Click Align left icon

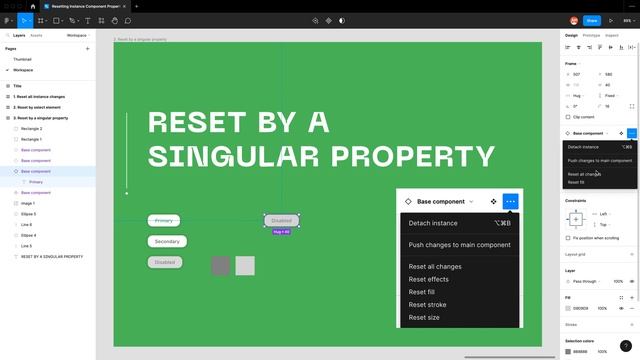(x=567, y=47)
